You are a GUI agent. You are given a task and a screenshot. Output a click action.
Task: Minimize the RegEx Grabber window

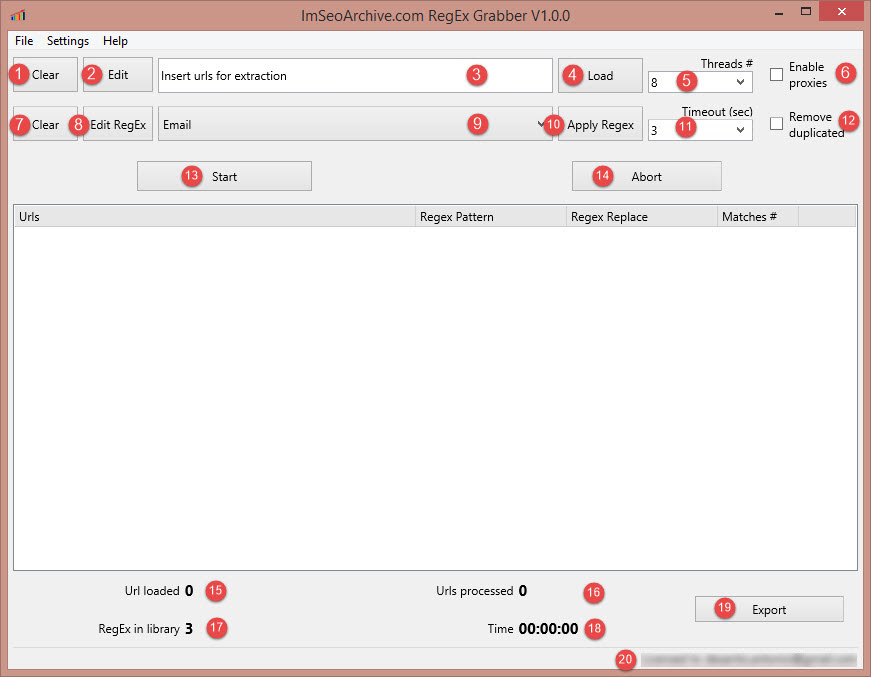pyautogui.click(x=779, y=12)
